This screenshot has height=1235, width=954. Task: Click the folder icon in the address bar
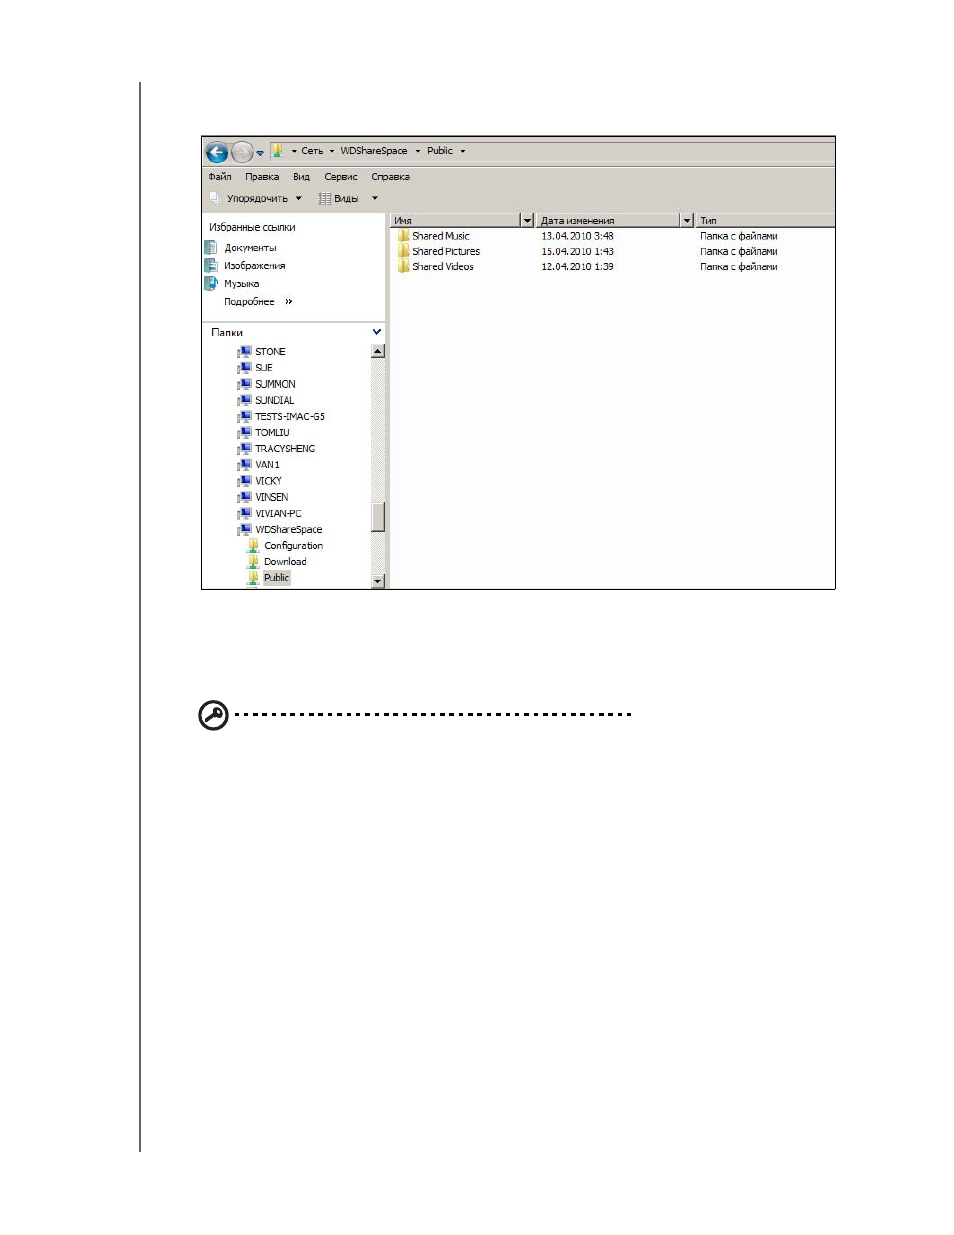pos(277,150)
